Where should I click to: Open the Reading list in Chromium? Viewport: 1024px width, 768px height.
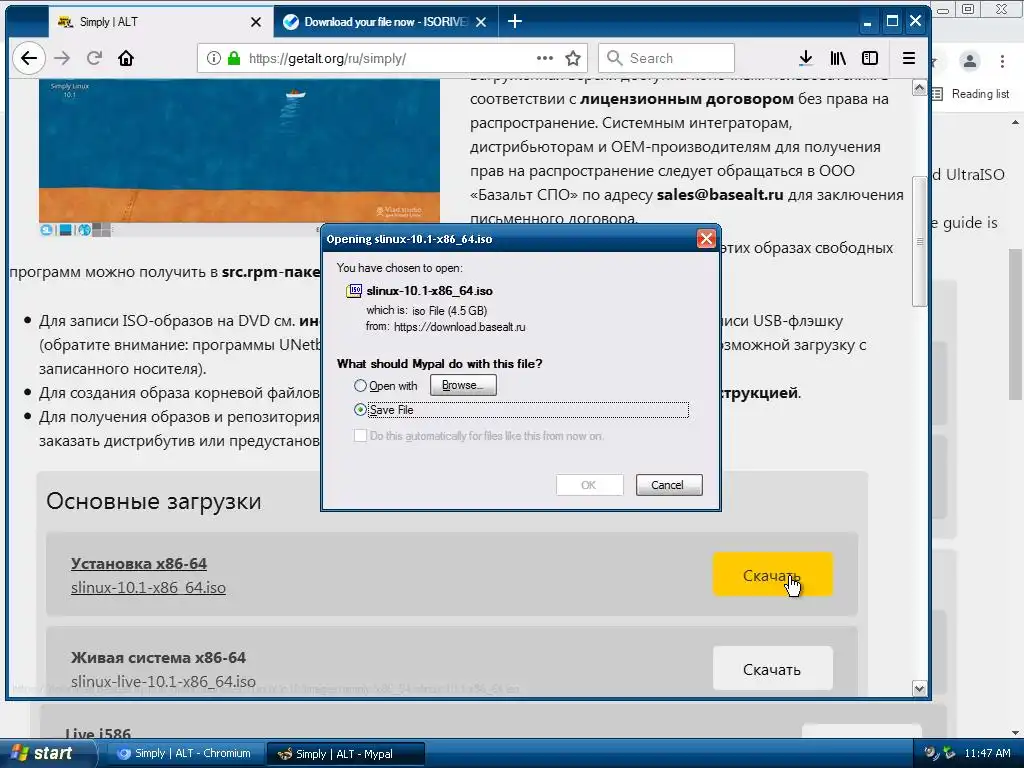[972, 94]
